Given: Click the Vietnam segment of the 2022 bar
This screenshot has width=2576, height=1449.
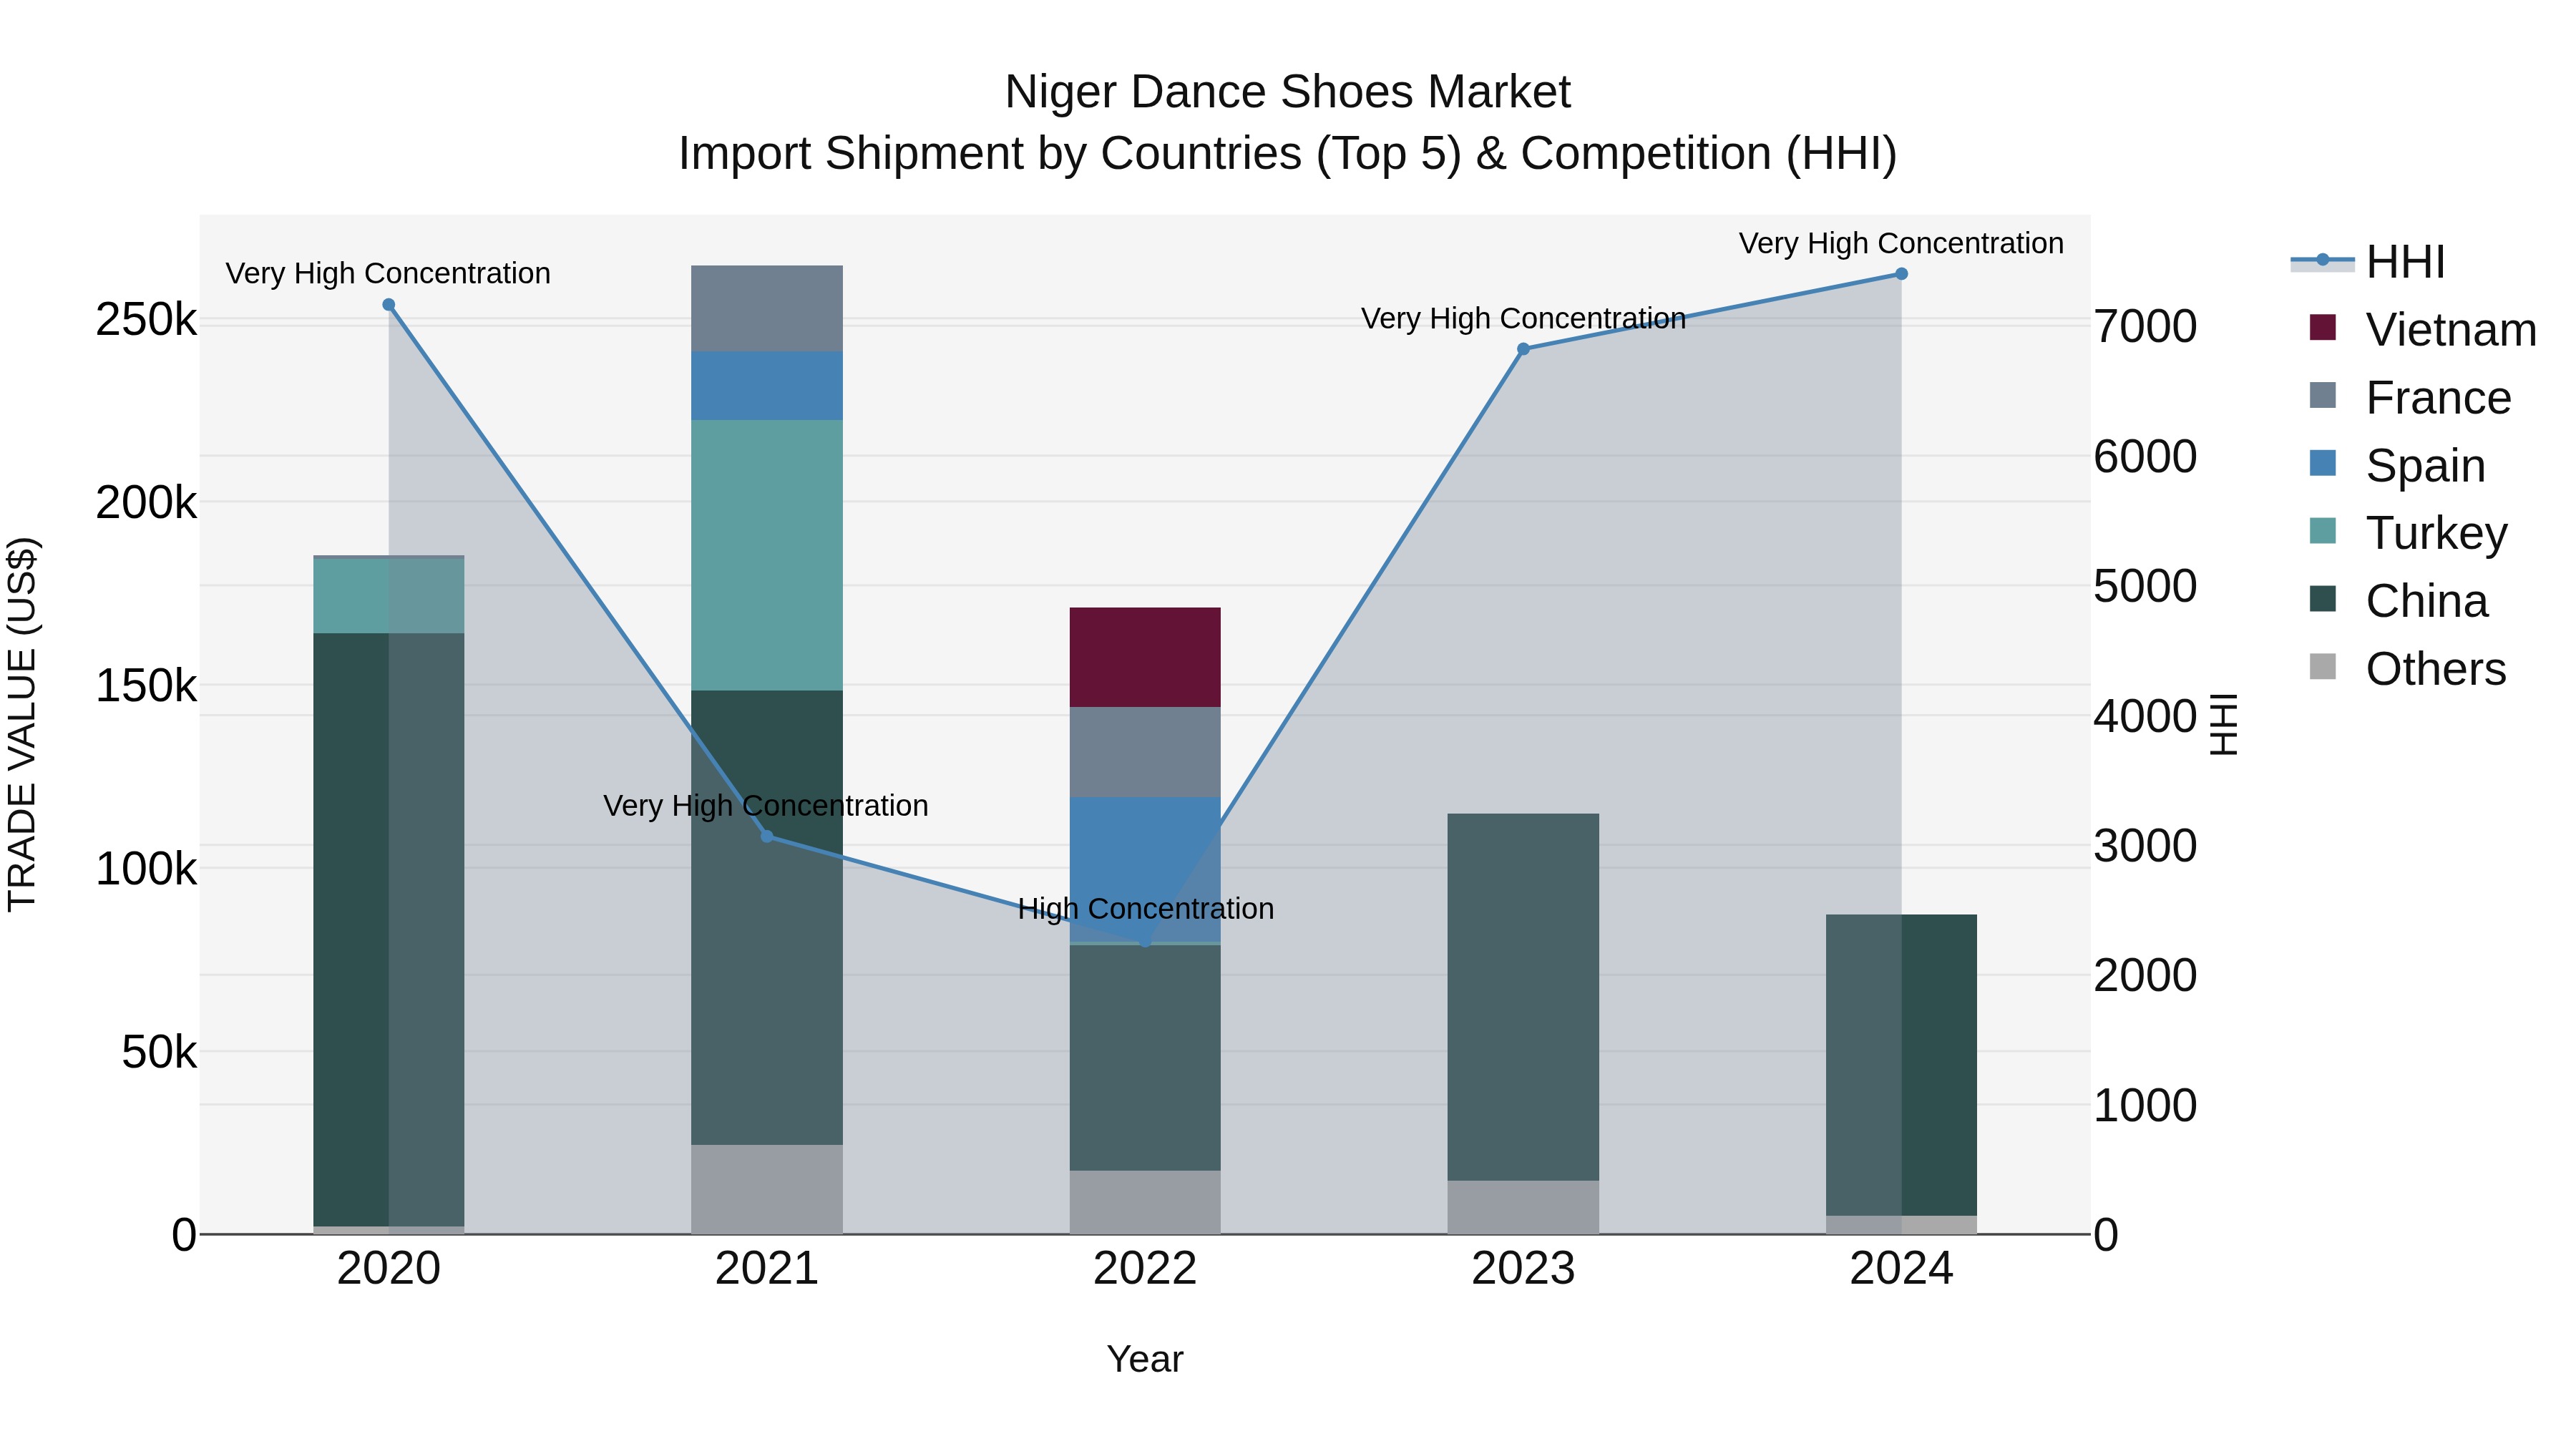Looking at the screenshot, I should (1145, 657).
